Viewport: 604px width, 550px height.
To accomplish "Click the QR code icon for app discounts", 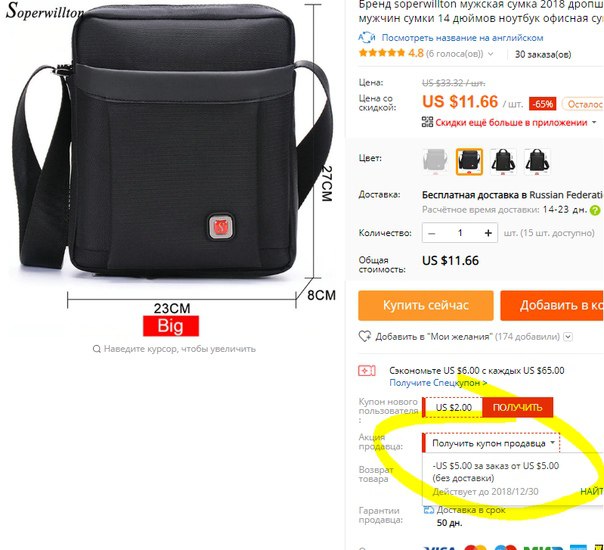I will coord(427,122).
